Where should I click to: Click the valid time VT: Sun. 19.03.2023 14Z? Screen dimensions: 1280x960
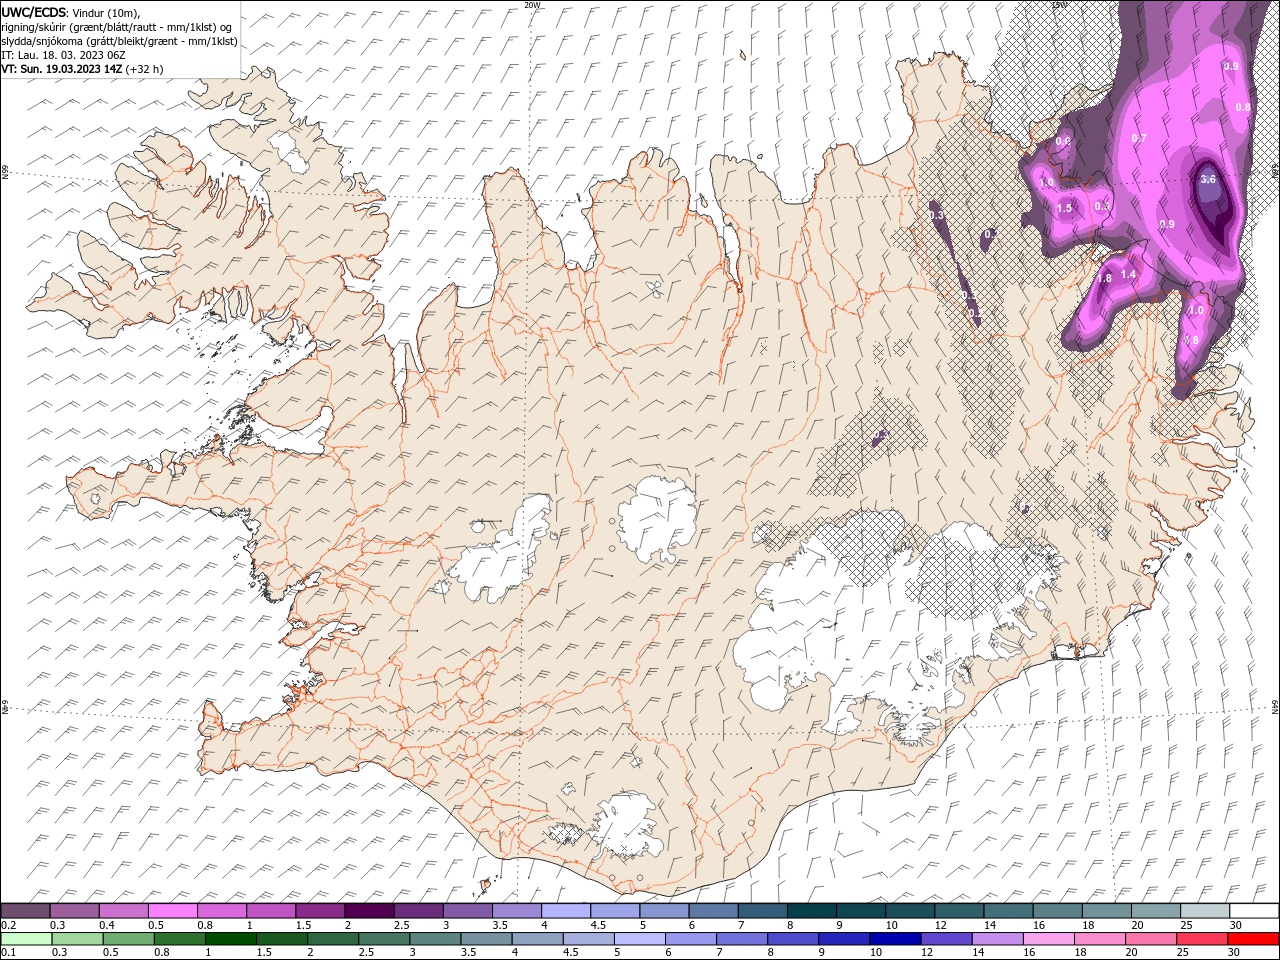82,69
